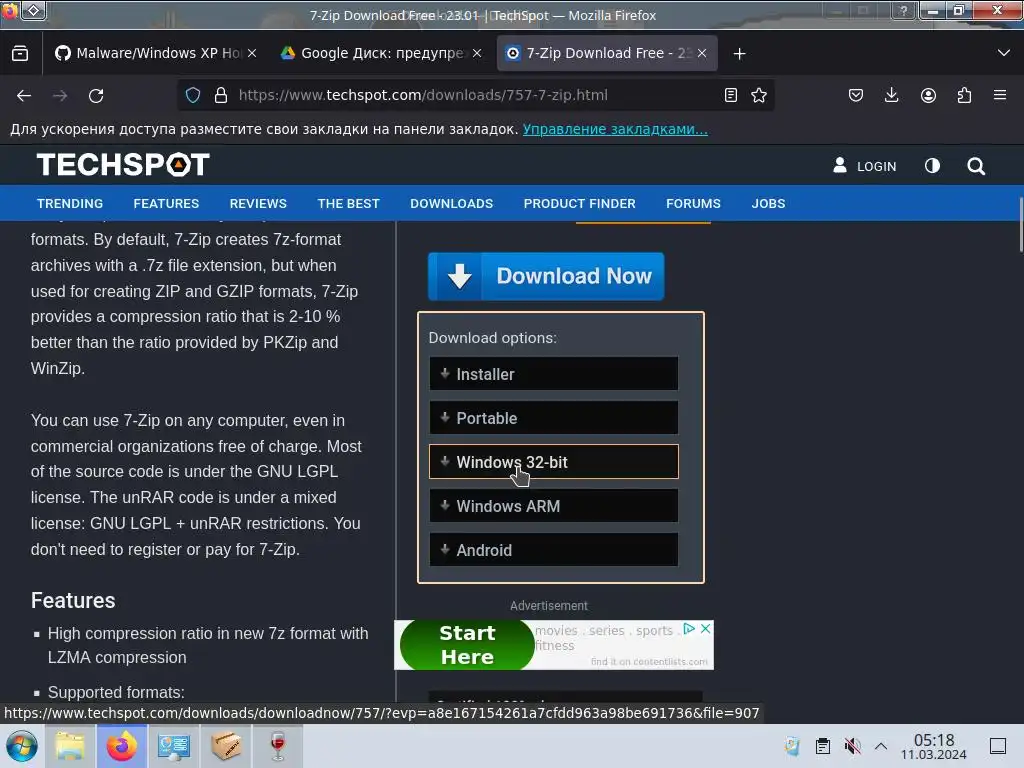Open the clipboard tray icon
The height and width of the screenshot is (768, 1024).
coord(823,746)
